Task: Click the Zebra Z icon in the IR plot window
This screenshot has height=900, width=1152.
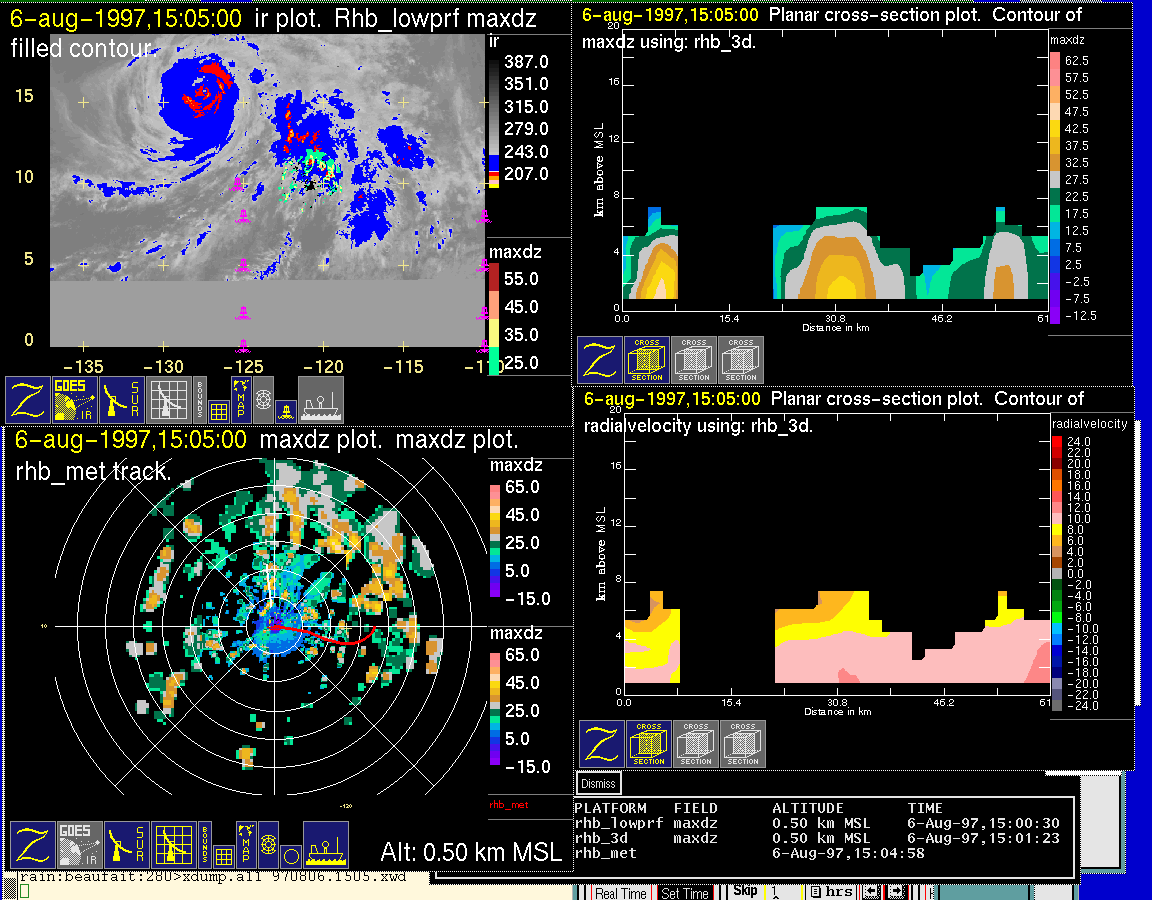Action: [x=28, y=399]
